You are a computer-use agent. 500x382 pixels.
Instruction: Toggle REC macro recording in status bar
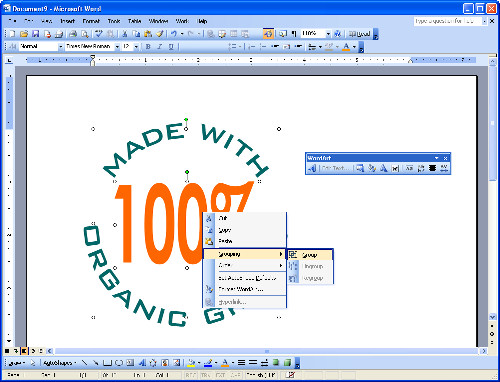point(191,375)
